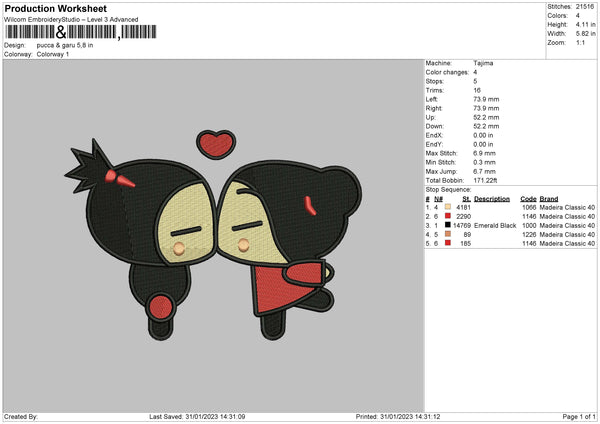Click the Stitches value '21516'

tap(585, 7)
